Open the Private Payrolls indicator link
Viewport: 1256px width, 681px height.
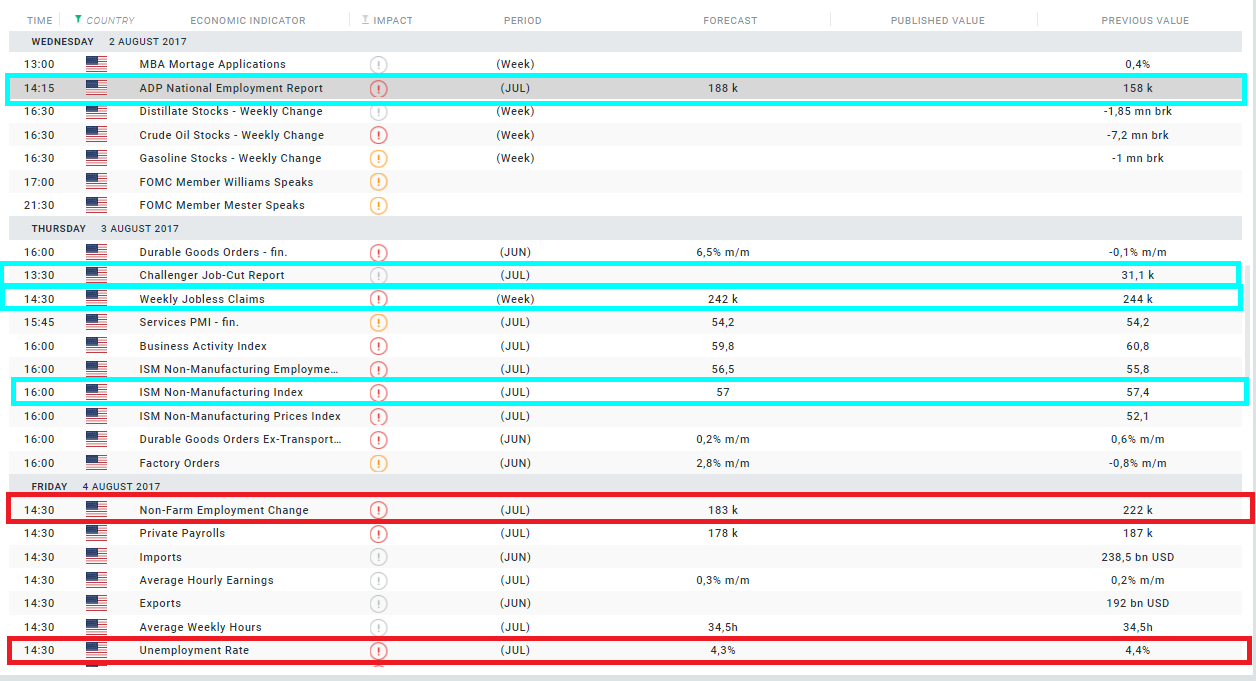(x=182, y=533)
